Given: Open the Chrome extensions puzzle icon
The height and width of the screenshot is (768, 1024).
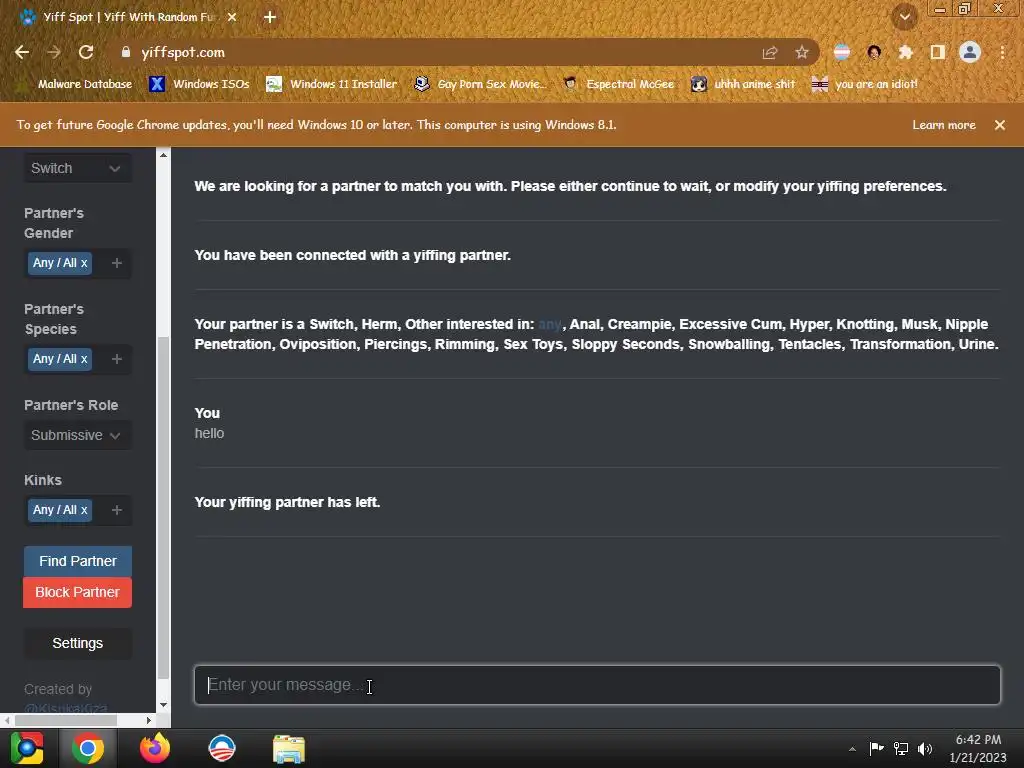Looking at the screenshot, I should click(905, 52).
